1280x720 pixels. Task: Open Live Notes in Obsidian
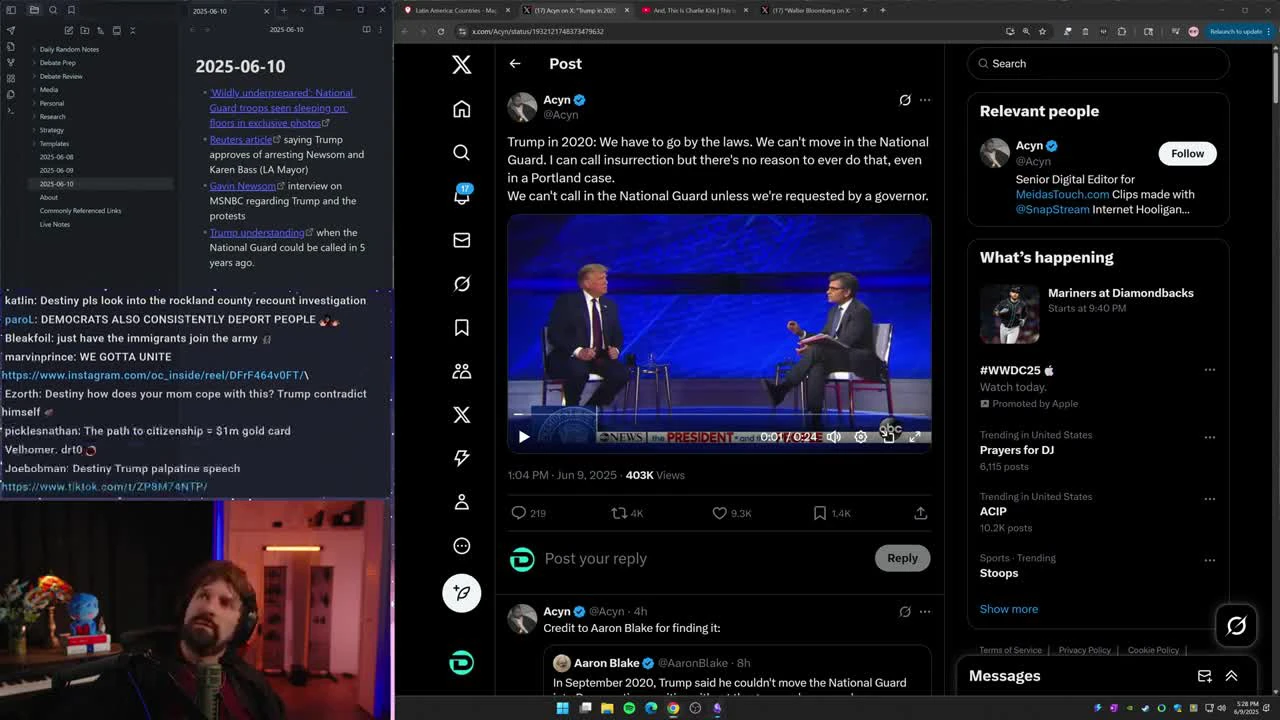click(55, 225)
